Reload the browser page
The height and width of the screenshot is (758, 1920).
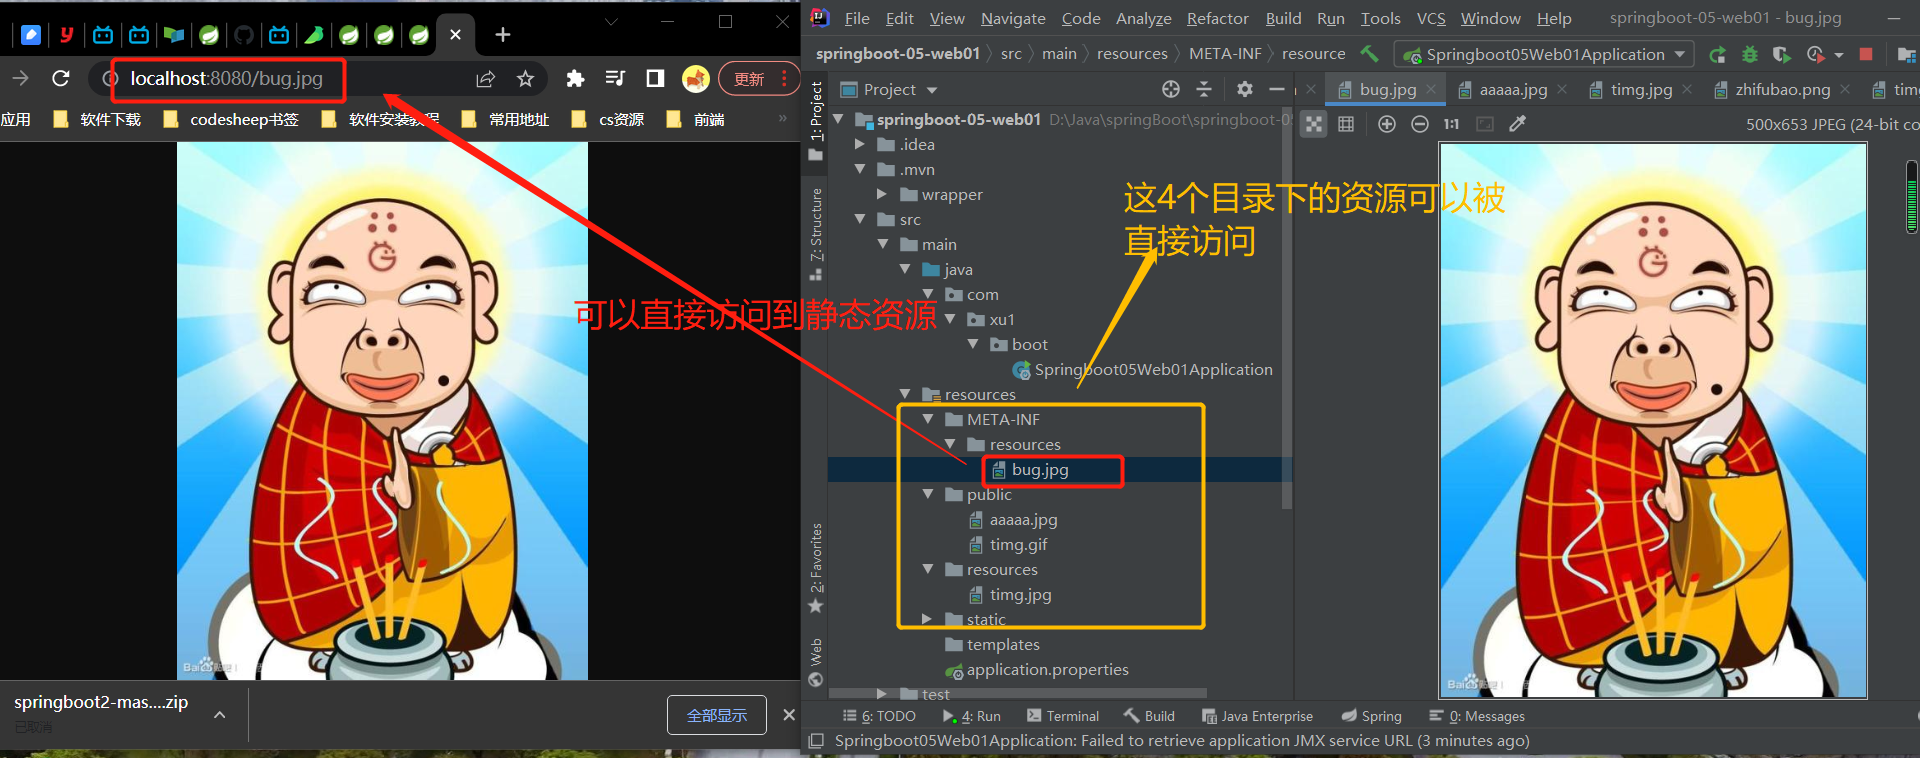[x=61, y=78]
